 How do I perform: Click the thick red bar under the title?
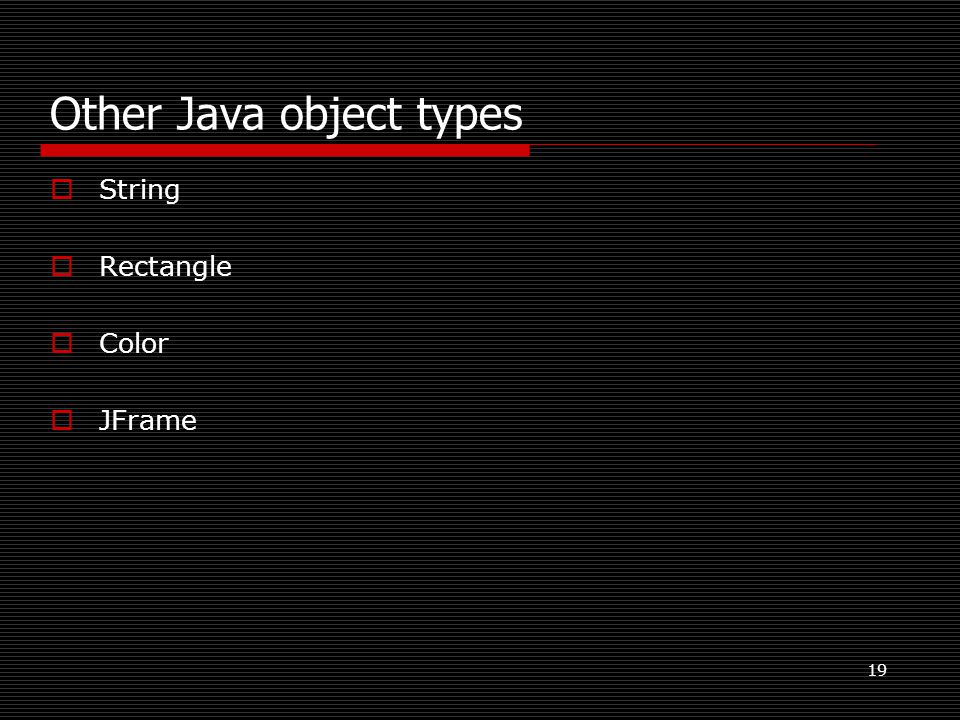(285, 151)
